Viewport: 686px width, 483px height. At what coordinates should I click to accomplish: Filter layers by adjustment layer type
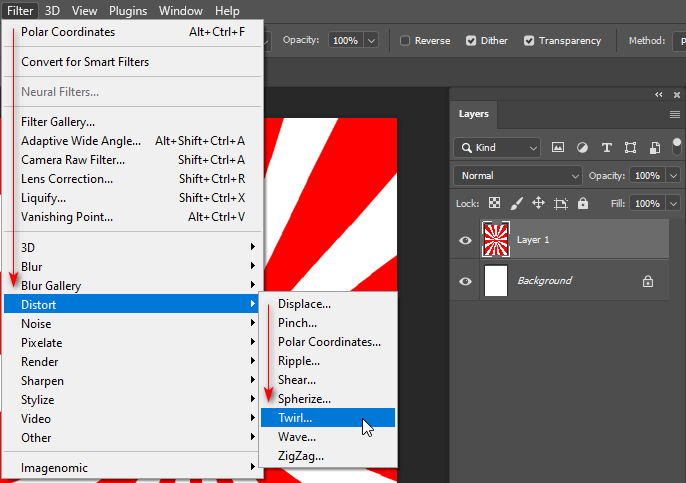582,147
